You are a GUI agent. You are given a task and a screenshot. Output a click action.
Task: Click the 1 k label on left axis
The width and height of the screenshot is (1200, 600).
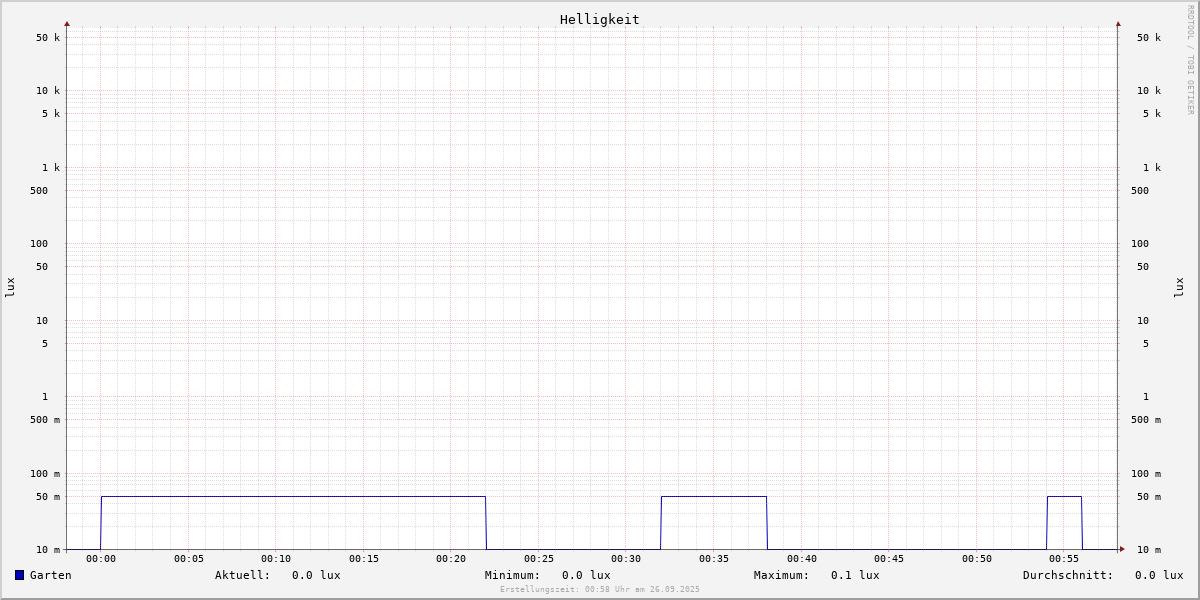51,168
